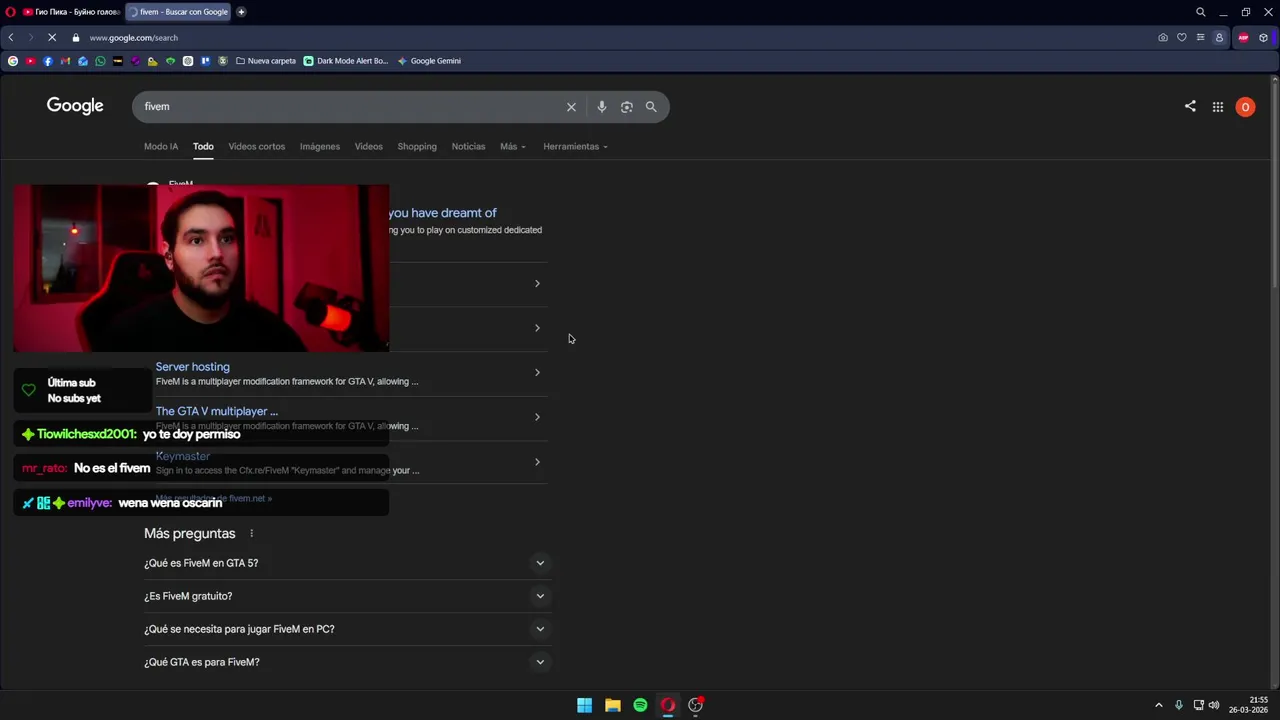This screenshot has width=1280, height=720.
Task: Go to the Google homepage logo
Action: [75, 106]
